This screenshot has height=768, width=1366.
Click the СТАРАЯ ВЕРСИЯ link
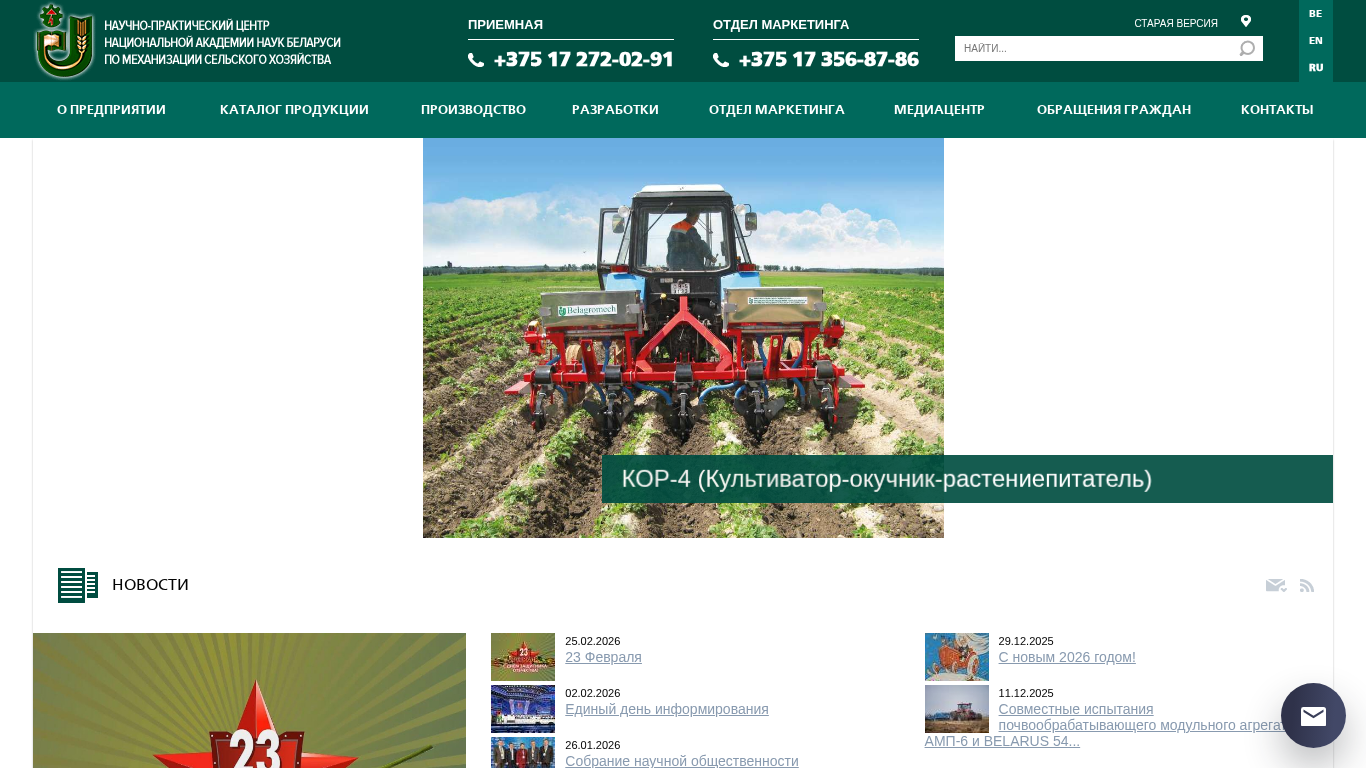(x=1176, y=23)
